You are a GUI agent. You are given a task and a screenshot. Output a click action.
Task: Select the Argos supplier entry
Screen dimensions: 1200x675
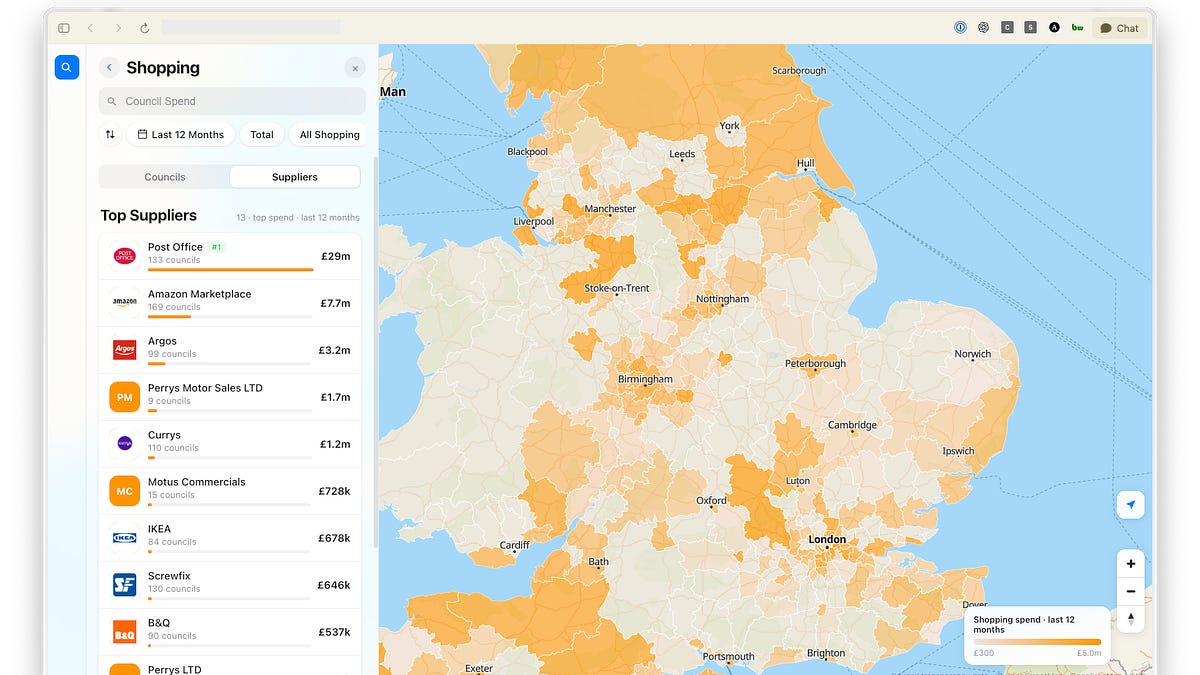click(230, 350)
